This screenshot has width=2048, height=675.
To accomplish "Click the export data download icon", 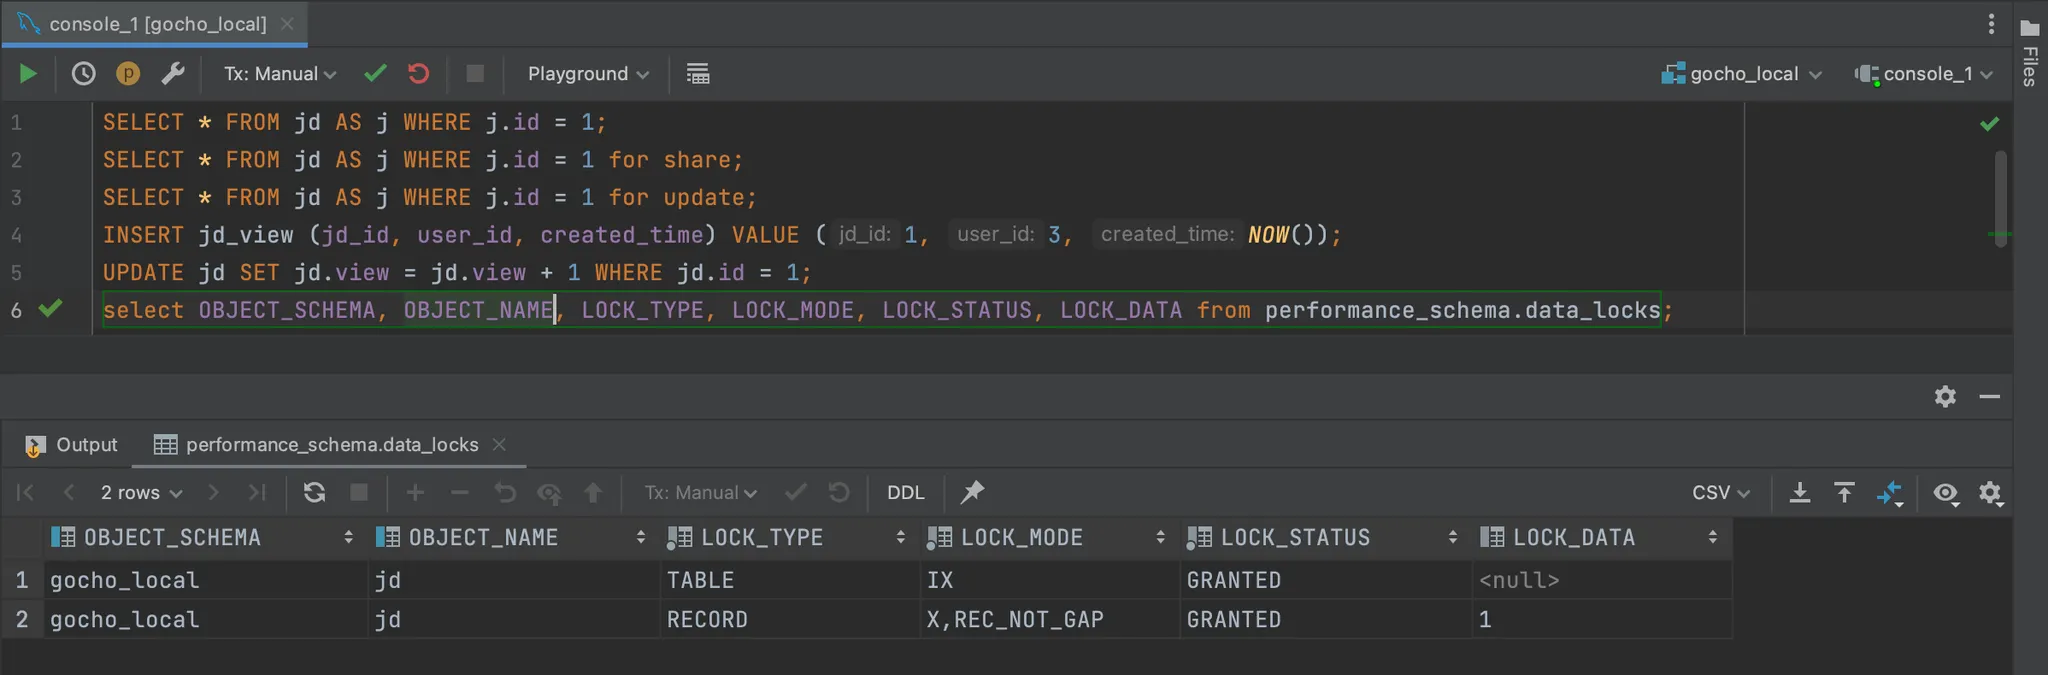I will tap(1799, 492).
